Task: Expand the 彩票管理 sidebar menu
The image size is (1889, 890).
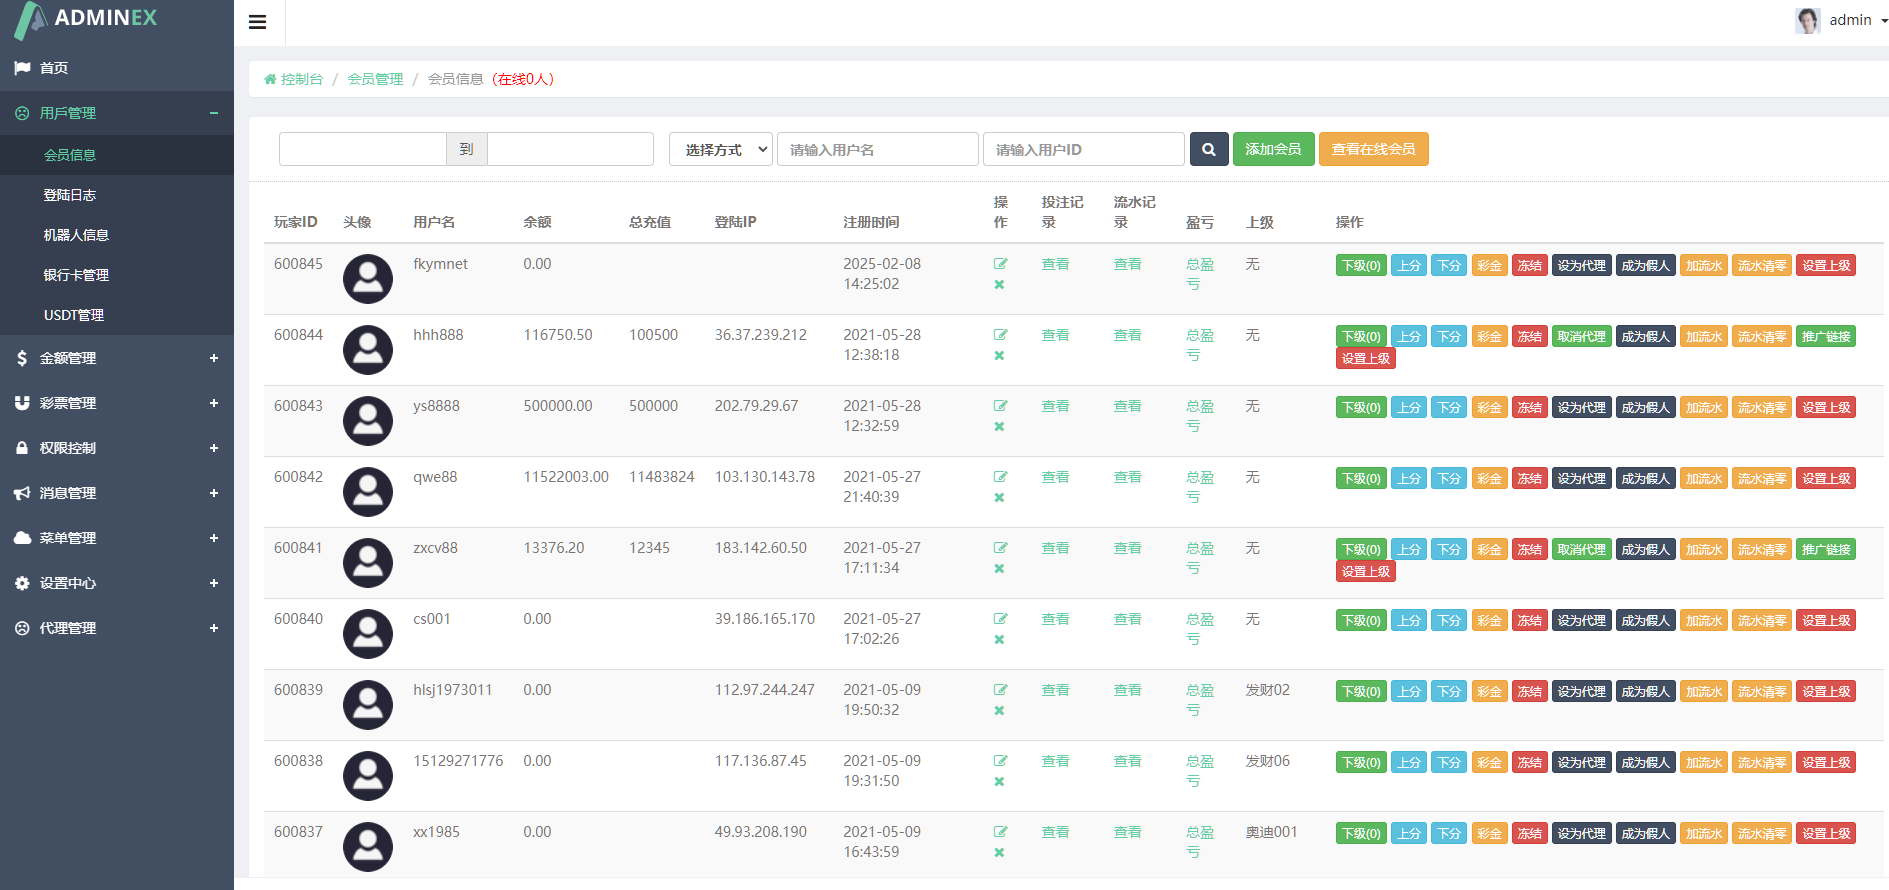Action: [117, 403]
